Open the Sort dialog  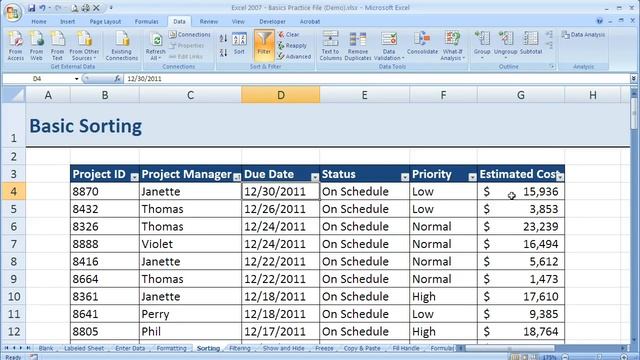click(239, 44)
